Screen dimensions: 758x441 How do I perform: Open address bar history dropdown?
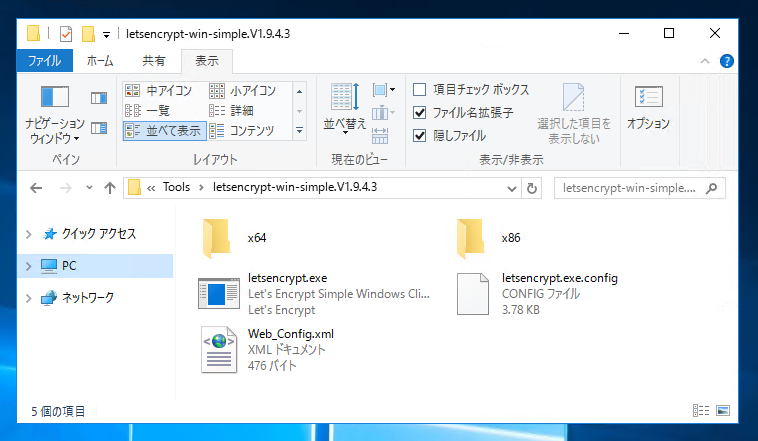[512, 188]
